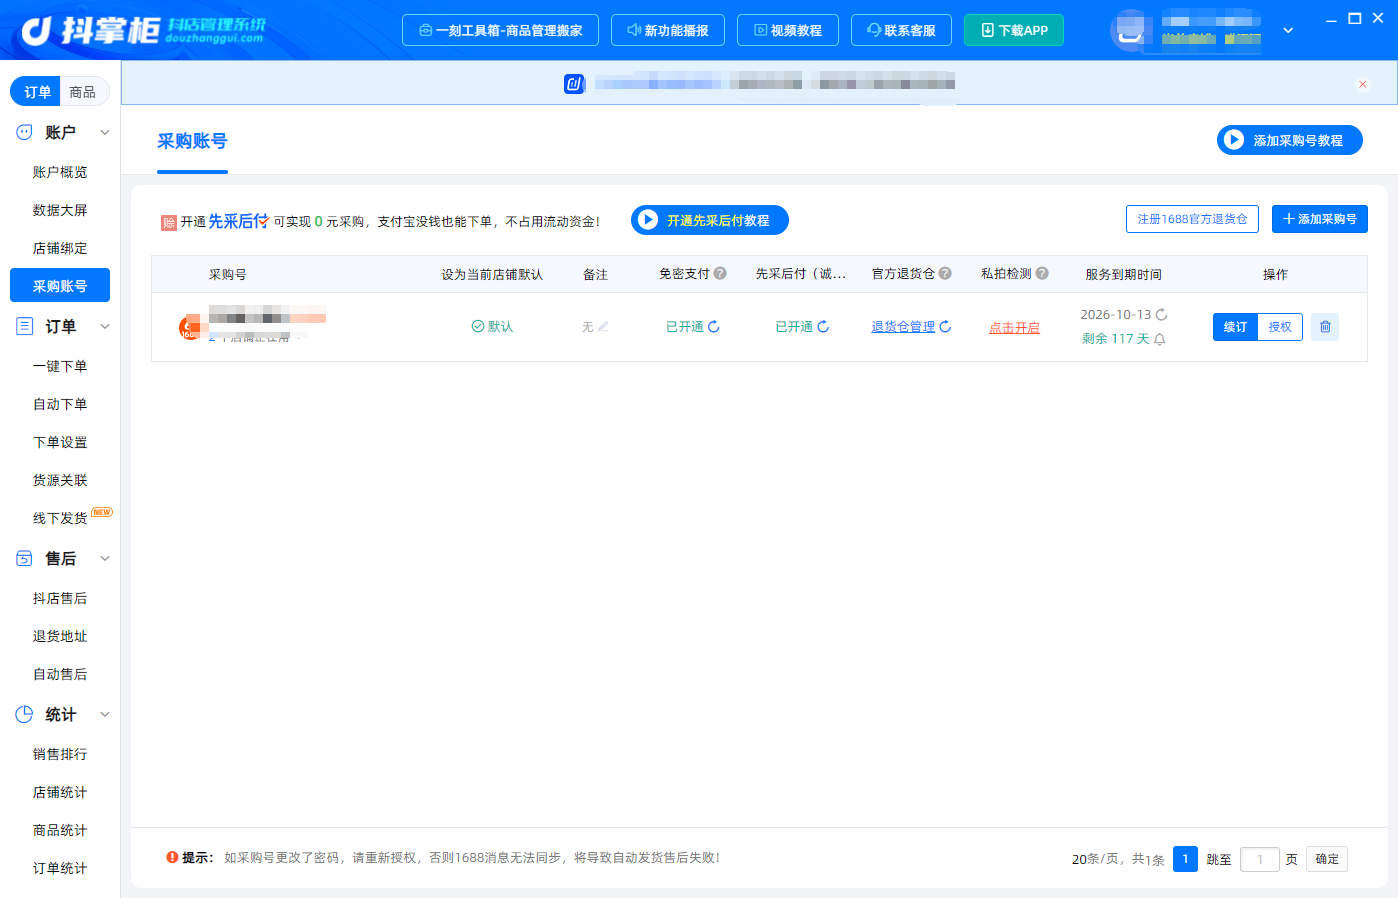Click 一刻工具箱-商品管理搬家 button
Screen dimensions: 1398x898
tap(500, 30)
